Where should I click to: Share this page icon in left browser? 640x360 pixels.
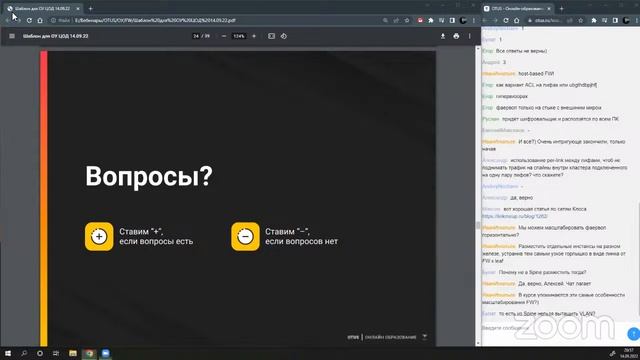[x=396, y=20]
